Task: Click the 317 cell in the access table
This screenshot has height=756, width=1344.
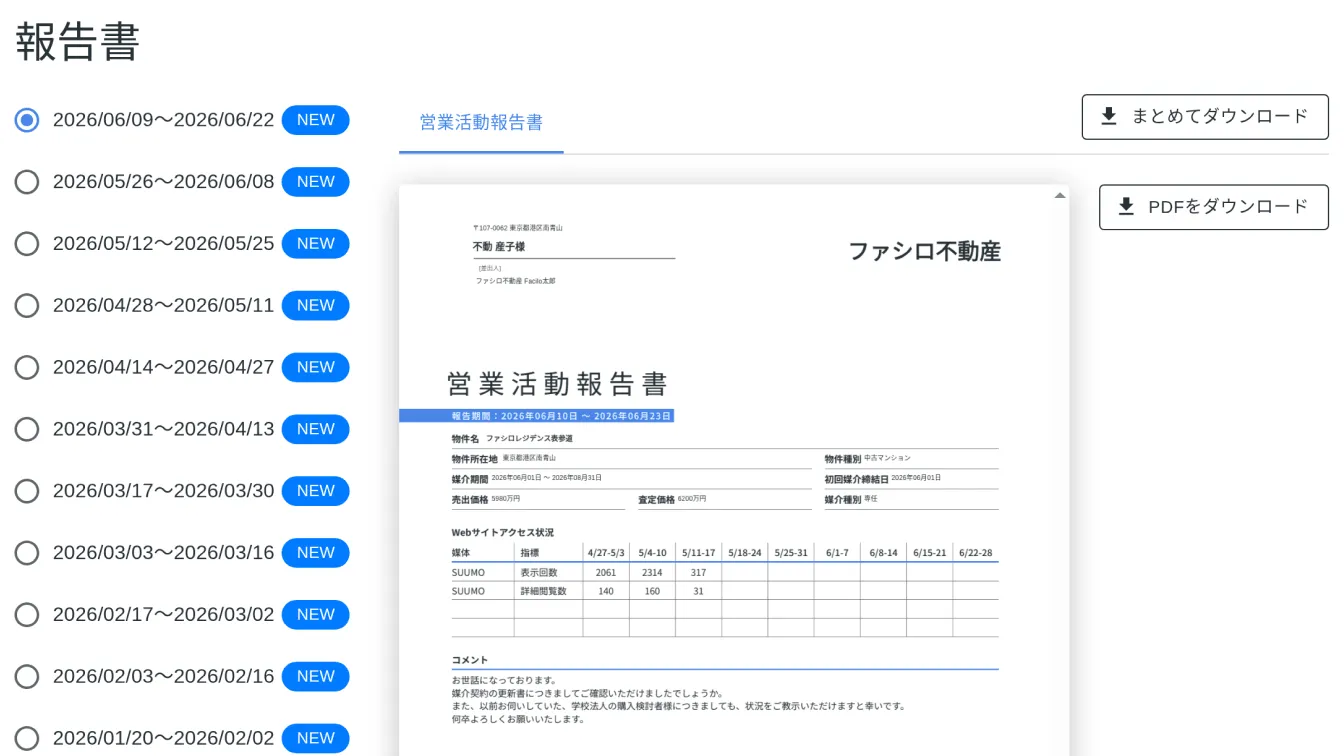Action: pos(698,573)
